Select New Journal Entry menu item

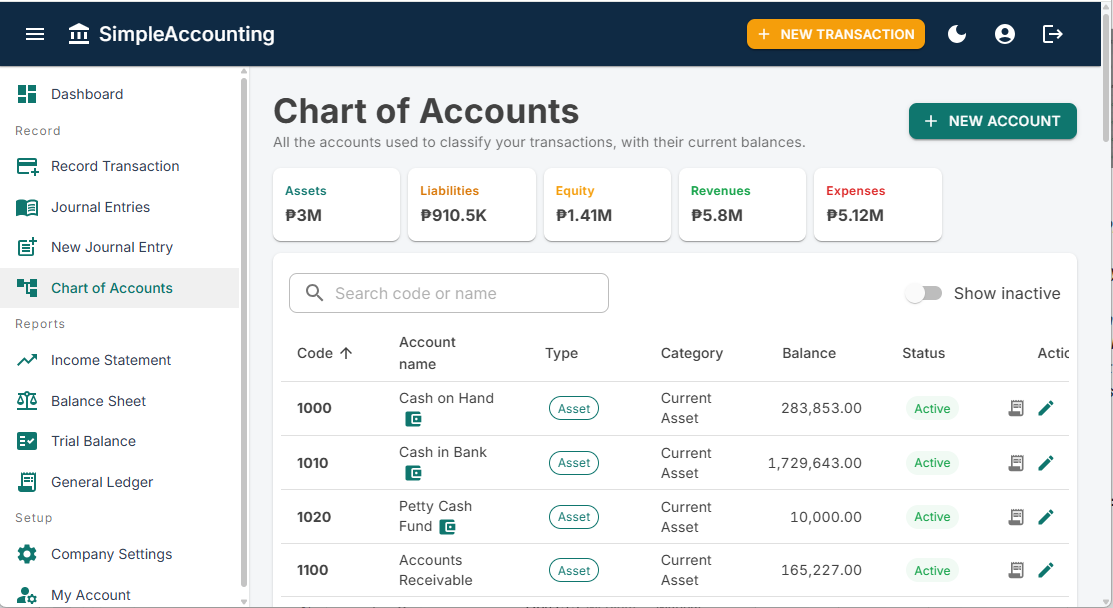coord(120,247)
